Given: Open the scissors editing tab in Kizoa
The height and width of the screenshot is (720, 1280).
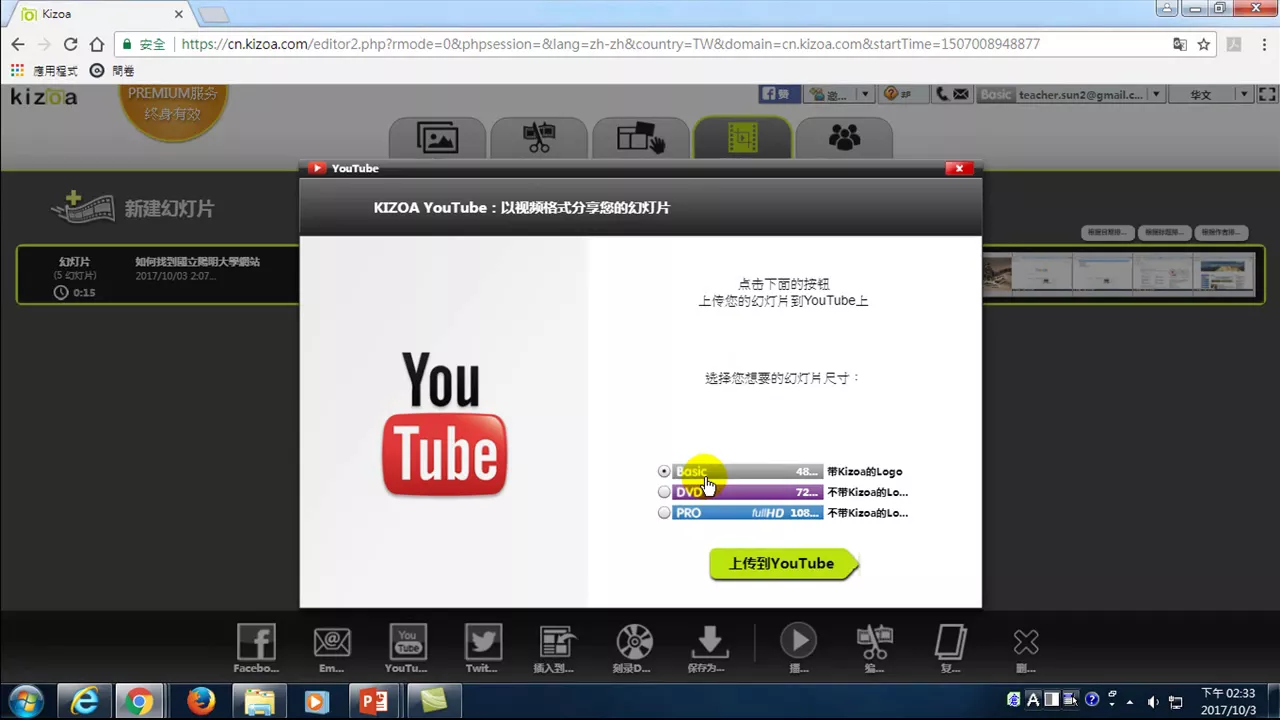Looking at the screenshot, I should [539, 138].
